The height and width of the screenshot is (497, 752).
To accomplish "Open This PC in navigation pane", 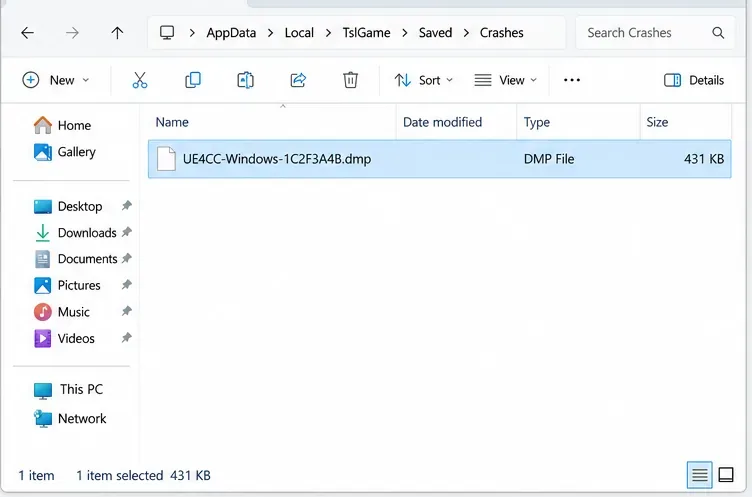I will tap(68, 390).
